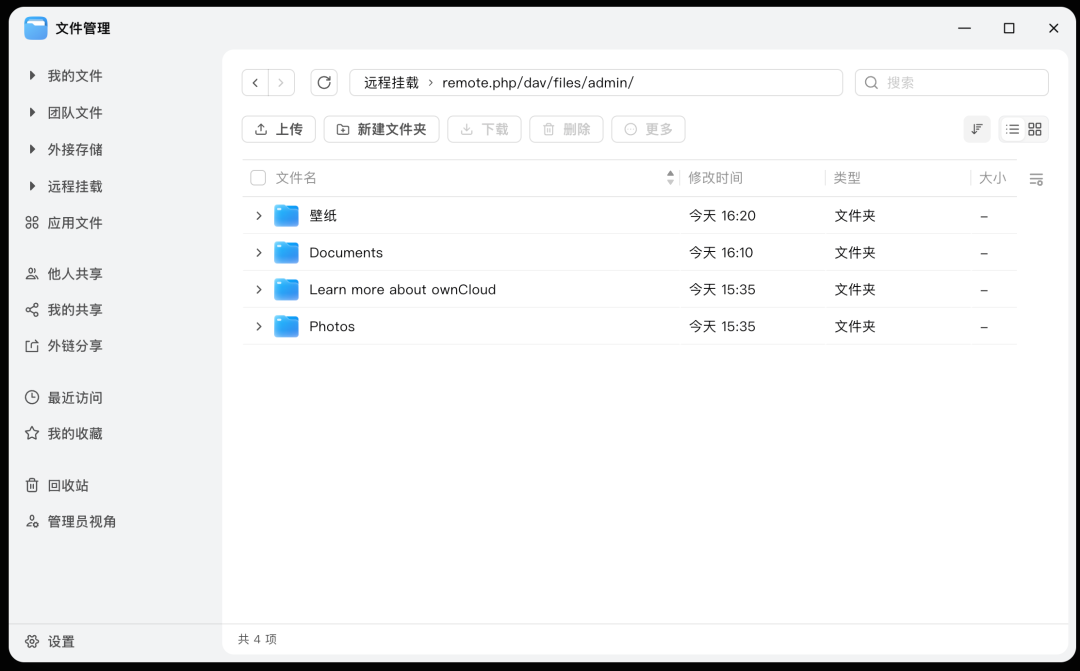This screenshot has width=1080, height=671.
Task: Open 外链分享 external link sharing
Action: pyautogui.click(x=64, y=345)
